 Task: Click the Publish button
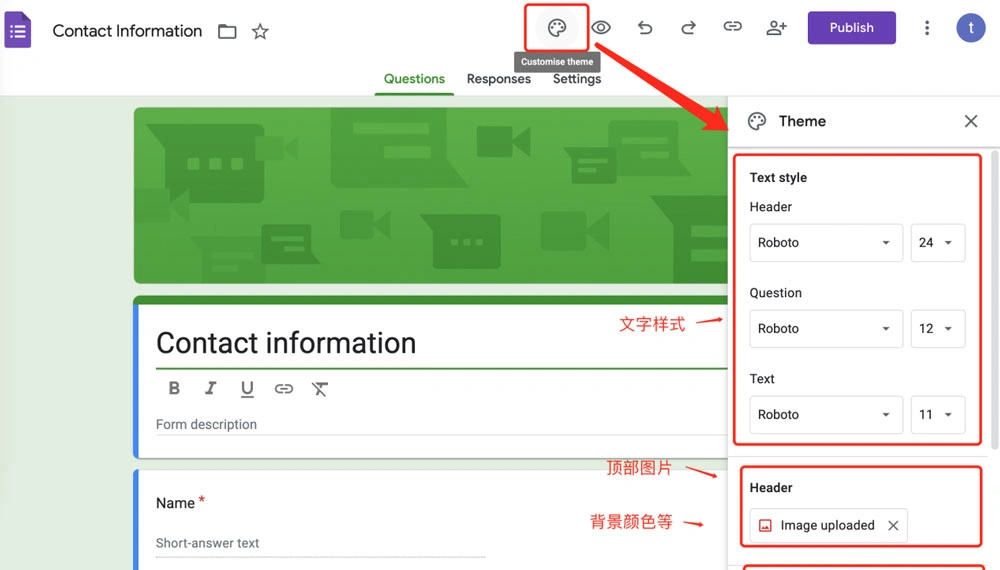point(851,28)
